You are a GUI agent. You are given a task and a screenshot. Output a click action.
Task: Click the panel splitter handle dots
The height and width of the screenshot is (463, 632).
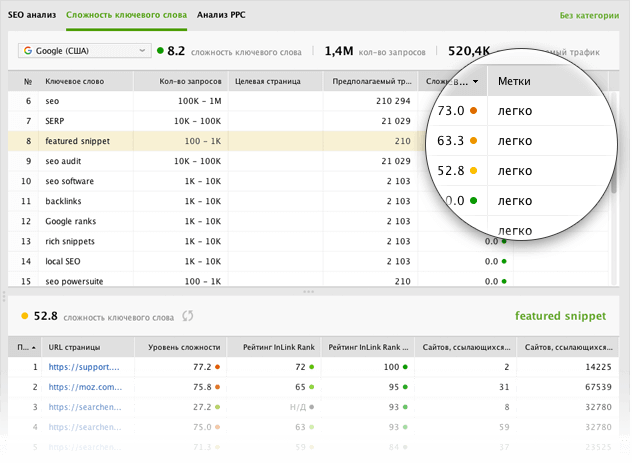click(x=308, y=291)
